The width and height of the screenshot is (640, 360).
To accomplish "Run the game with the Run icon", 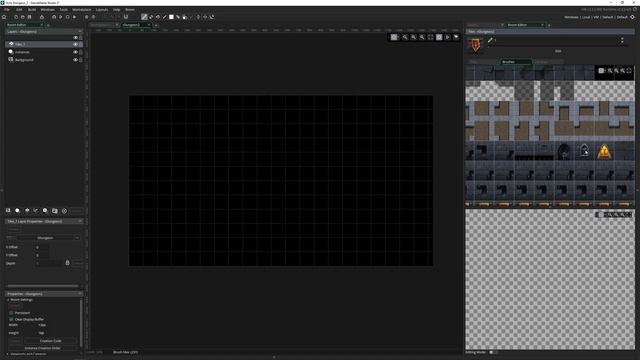I will click(x=61, y=17).
